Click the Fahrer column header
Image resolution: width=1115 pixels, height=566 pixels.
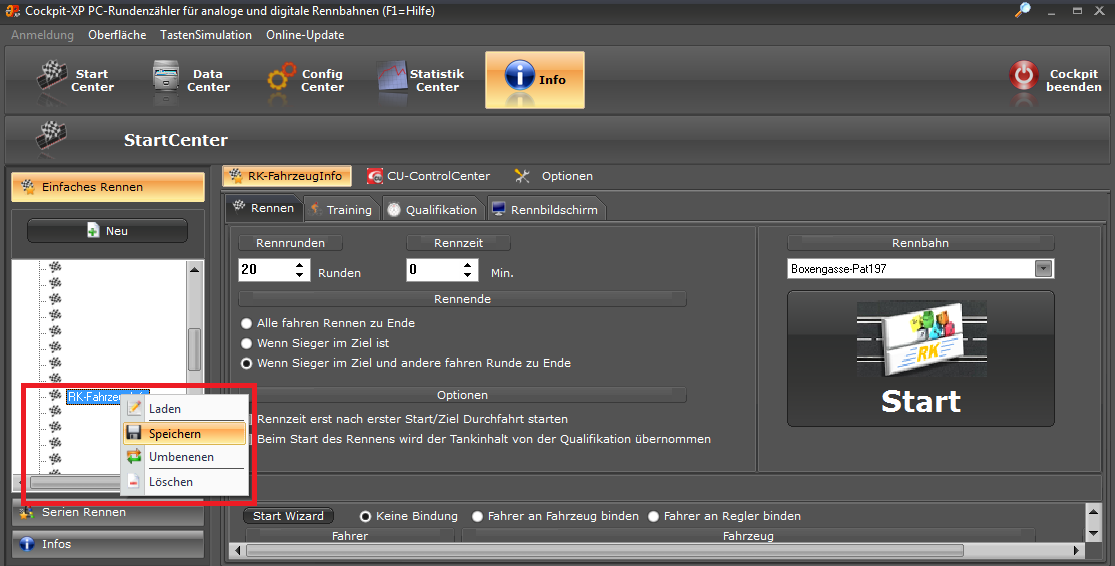pyautogui.click(x=350, y=536)
